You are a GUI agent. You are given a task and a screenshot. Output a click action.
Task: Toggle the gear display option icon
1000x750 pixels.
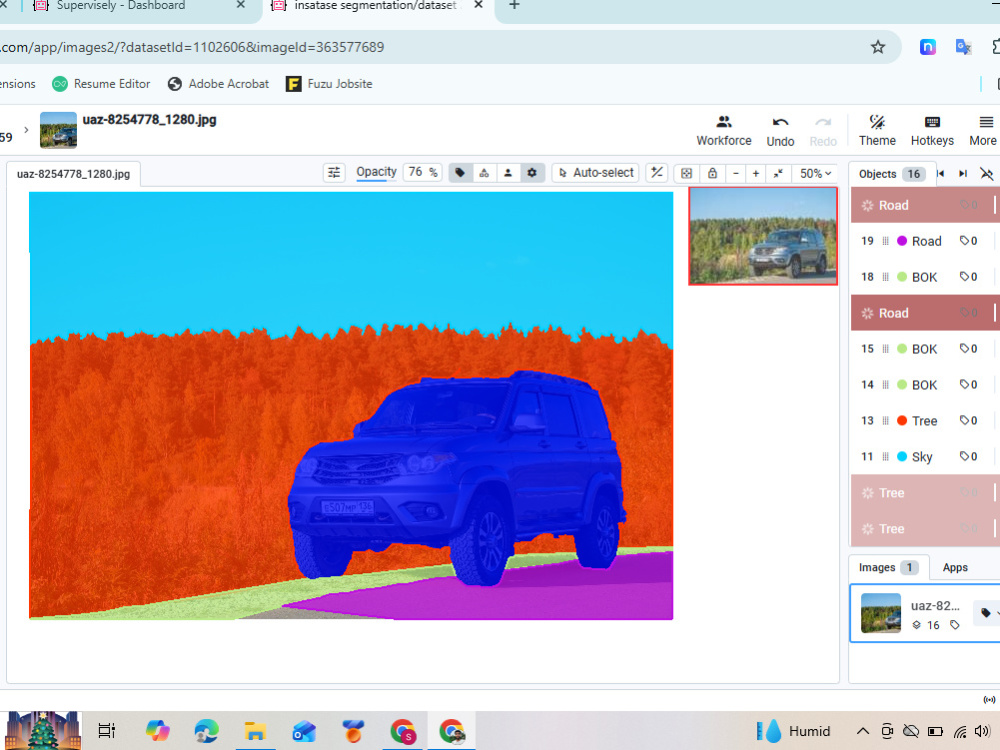tap(532, 173)
